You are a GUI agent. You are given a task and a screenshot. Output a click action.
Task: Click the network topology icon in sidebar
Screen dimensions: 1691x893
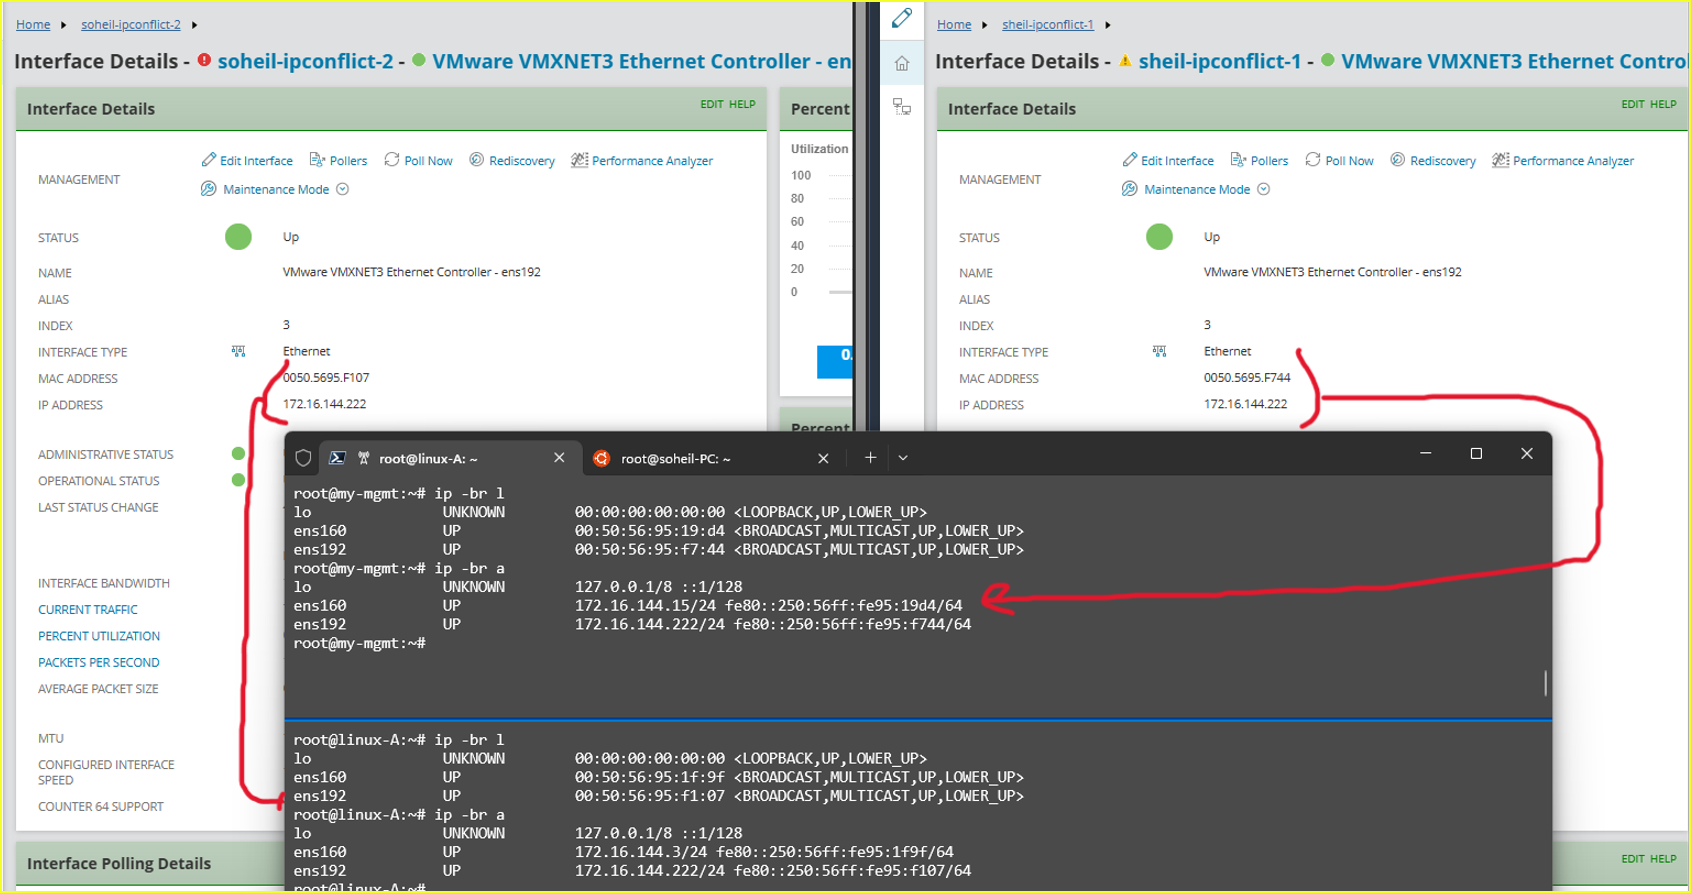pyautogui.click(x=902, y=107)
